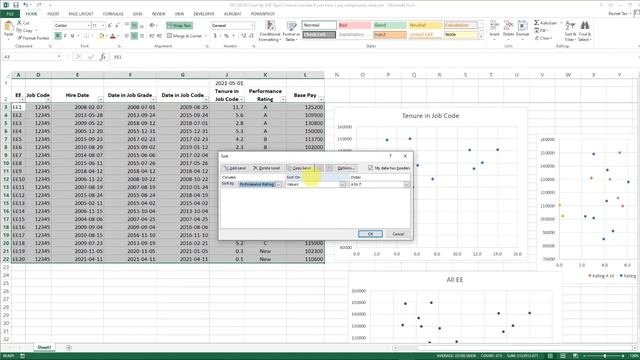Image resolution: width=640 pixels, height=360 pixels.
Task: Click the Accounting dollar format icon
Action: [x=215, y=36]
